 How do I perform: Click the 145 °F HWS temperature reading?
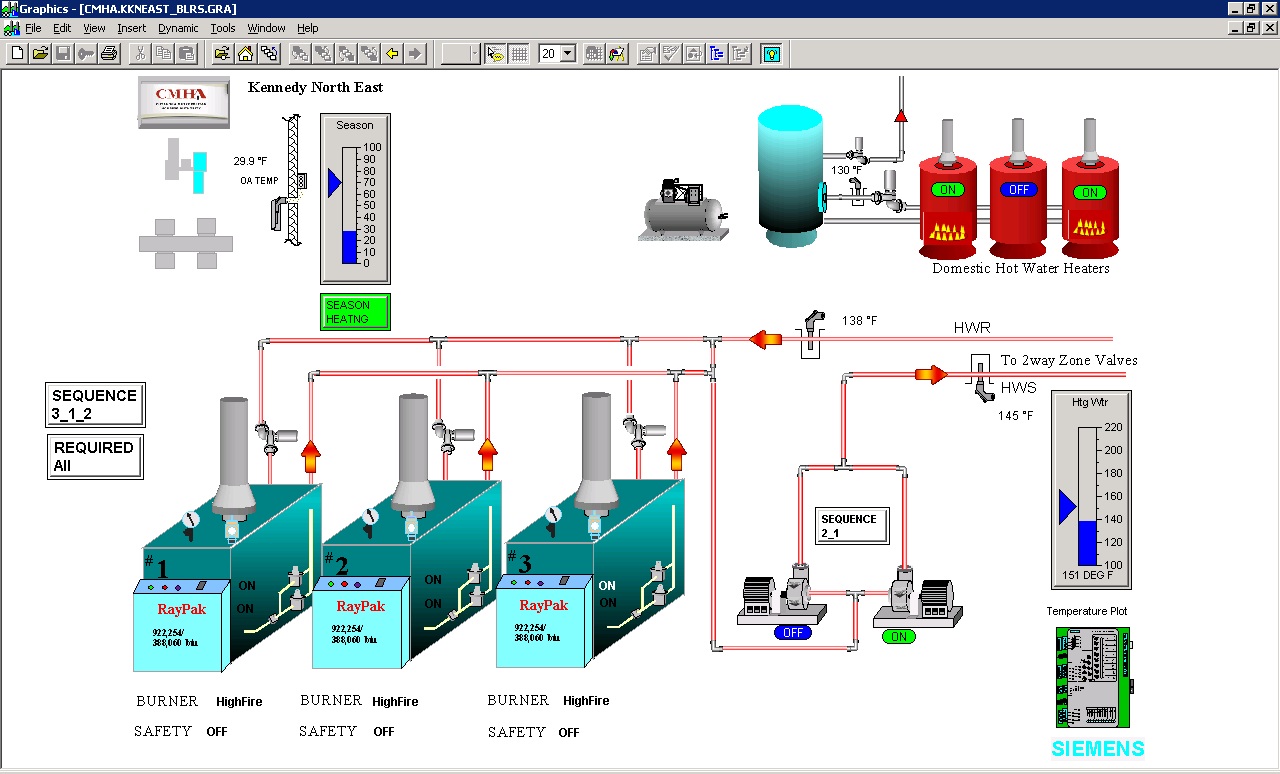[1015, 416]
